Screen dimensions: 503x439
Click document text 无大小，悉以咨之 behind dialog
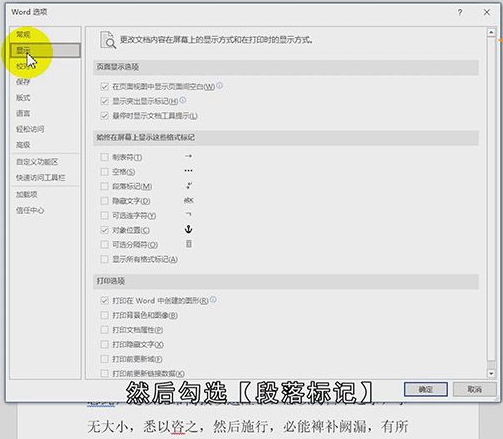144,426
